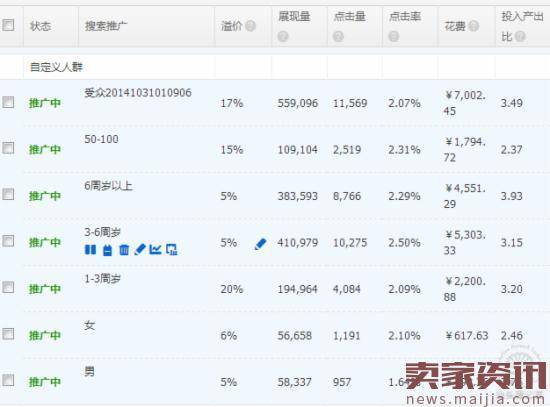Viewport: 550px width, 407px height.
Task: Click 推广中 status of 女 row
Action: pos(45,336)
